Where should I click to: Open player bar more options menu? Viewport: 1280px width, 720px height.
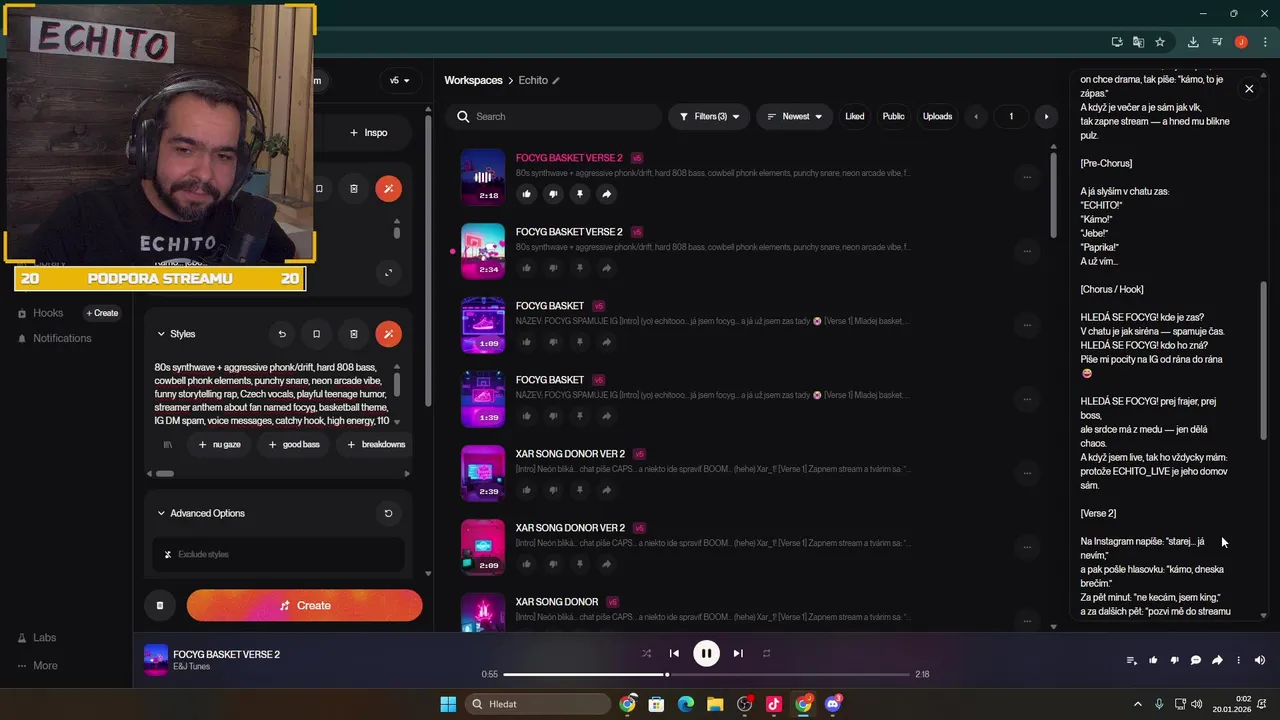click(1238, 660)
